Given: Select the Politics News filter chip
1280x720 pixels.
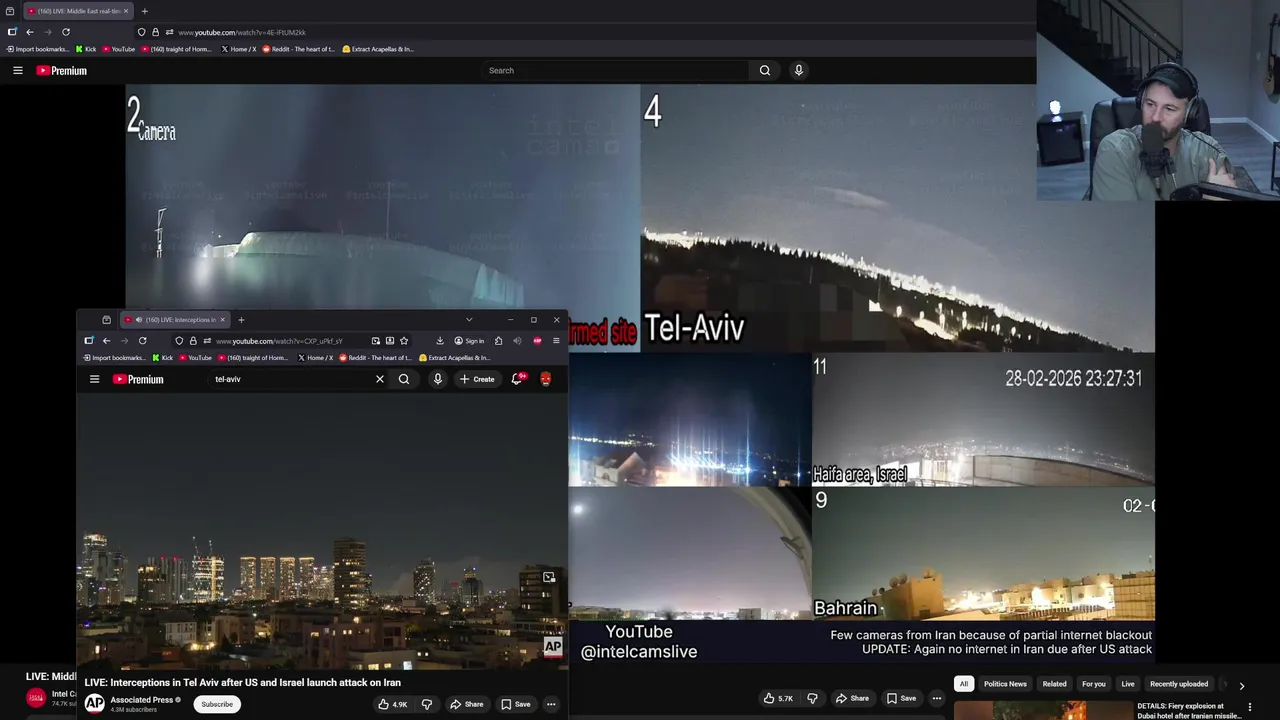Looking at the screenshot, I should coord(1005,684).
